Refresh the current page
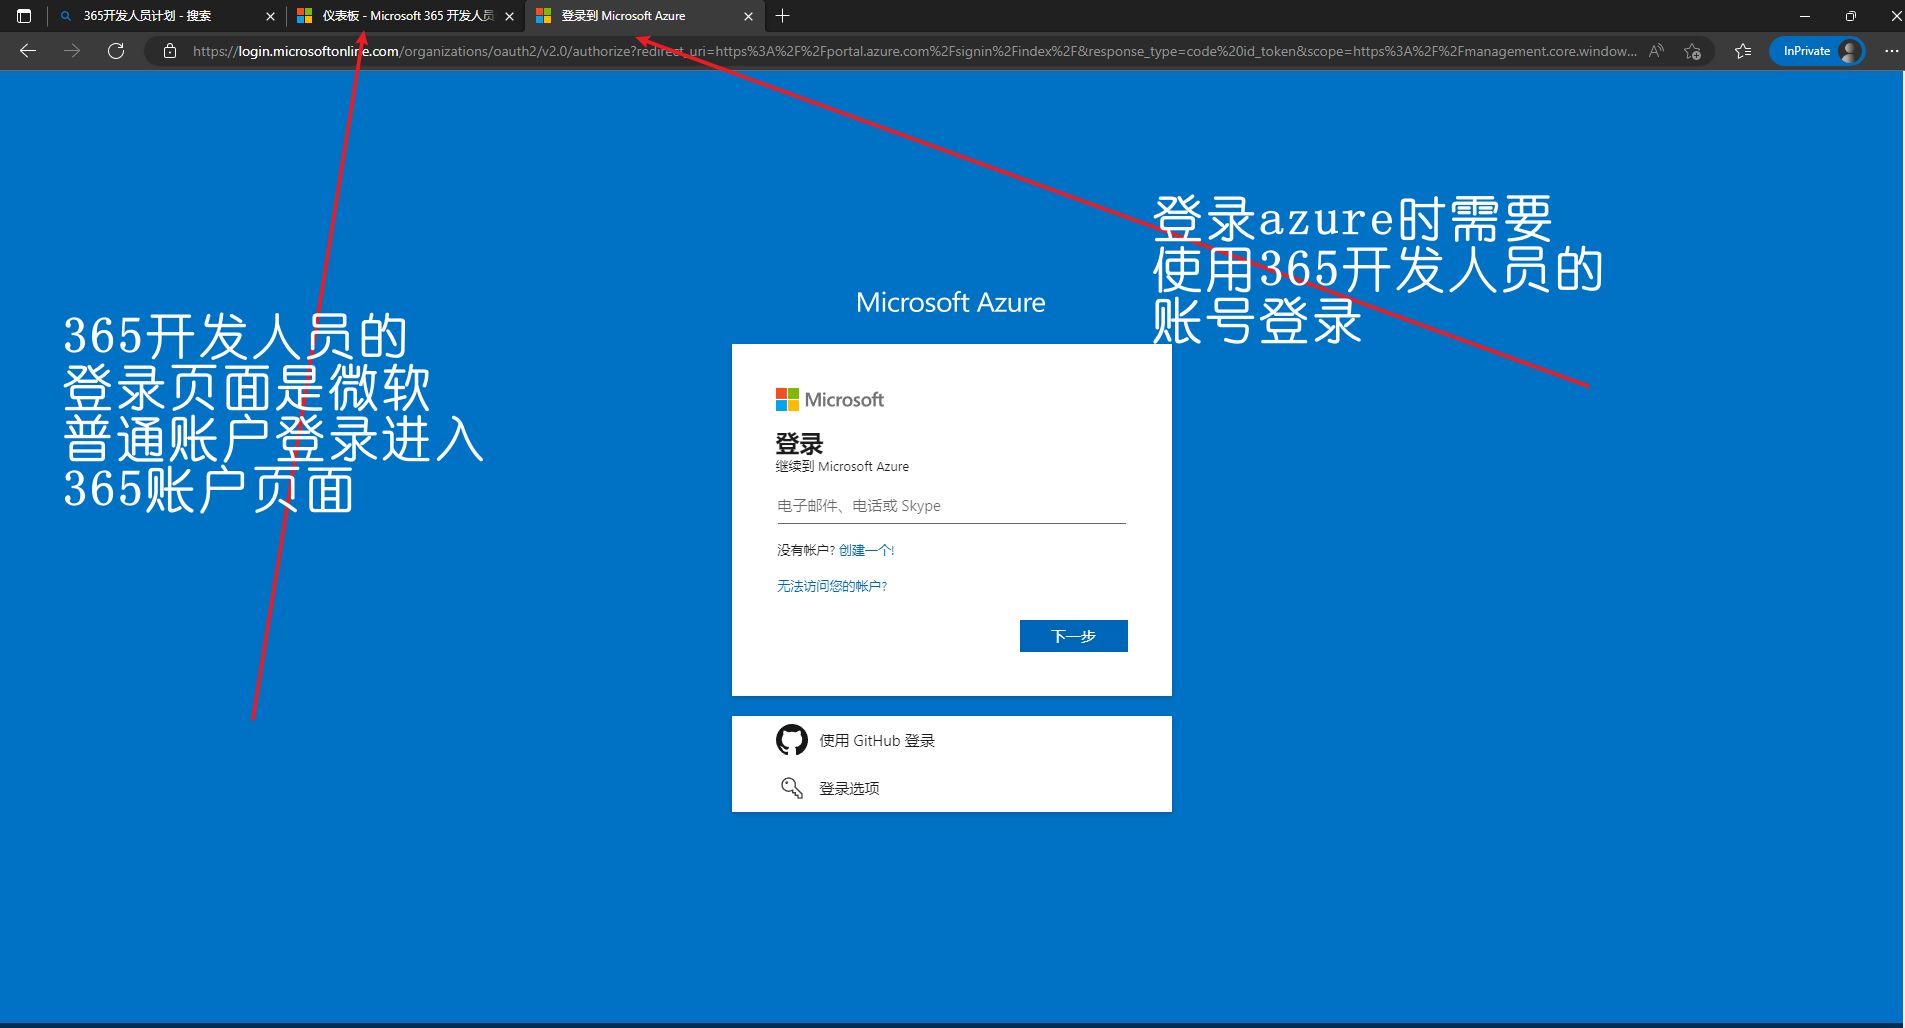Viewport: 1905px width, 1028px height. (x=116, y=51)
